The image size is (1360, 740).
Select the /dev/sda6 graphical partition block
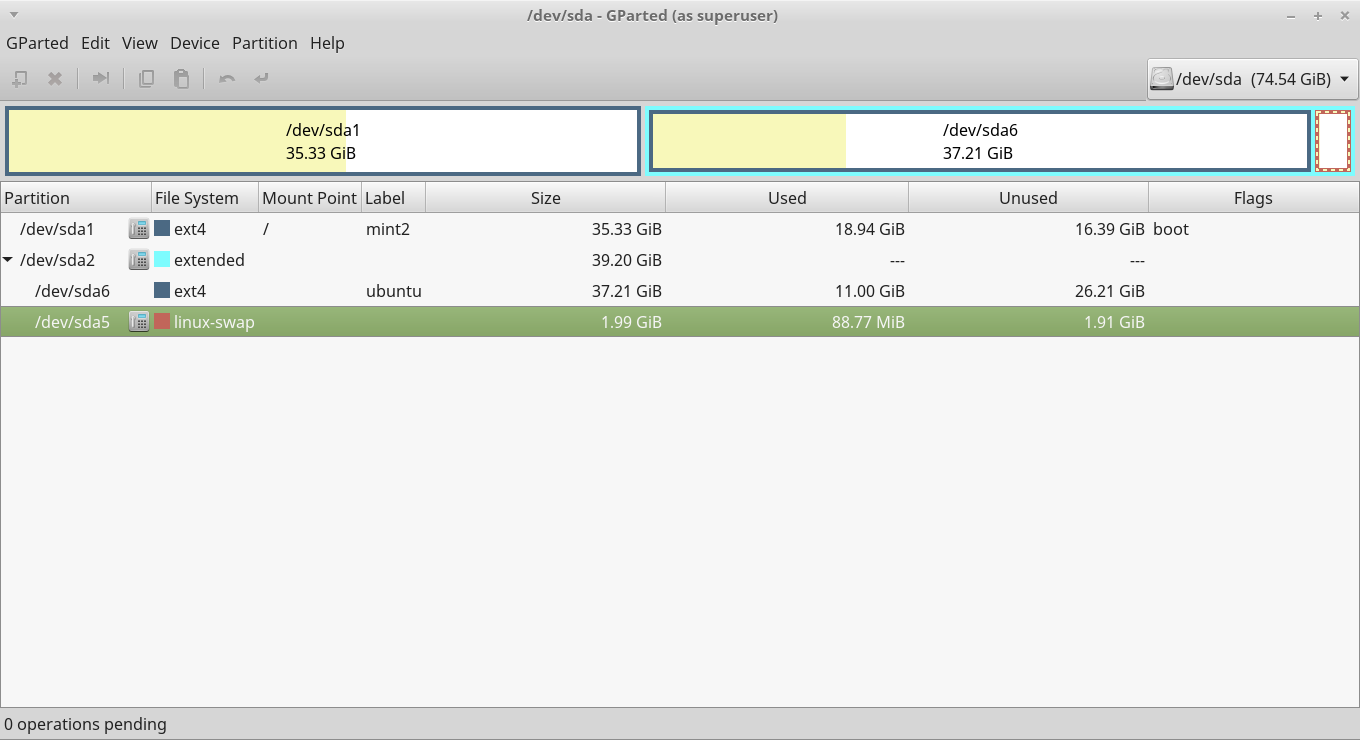tap(980, 141)
